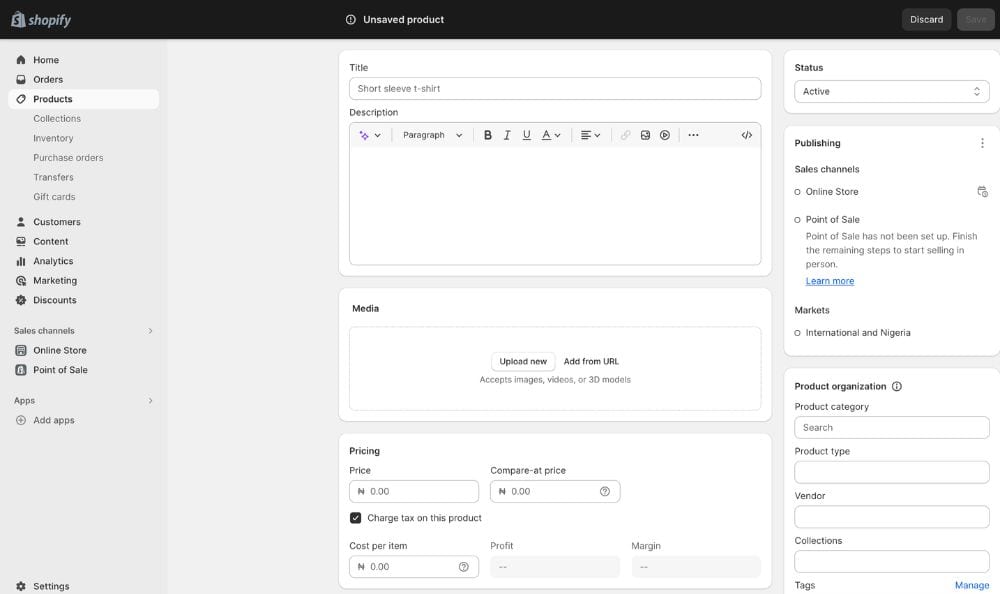Go to Inventory under Products

click(53, 138)
